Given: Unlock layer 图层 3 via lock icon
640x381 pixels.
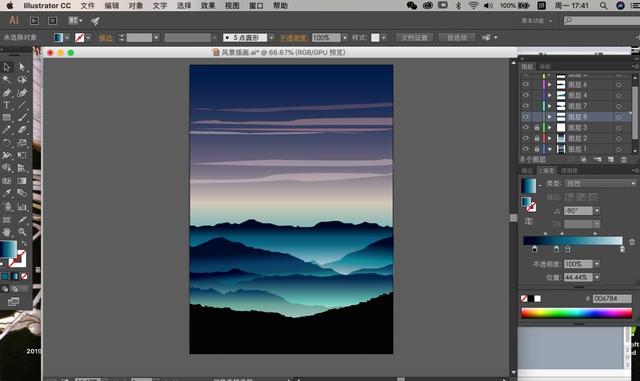Looking at the screenshot, I should tap(537, 127).
